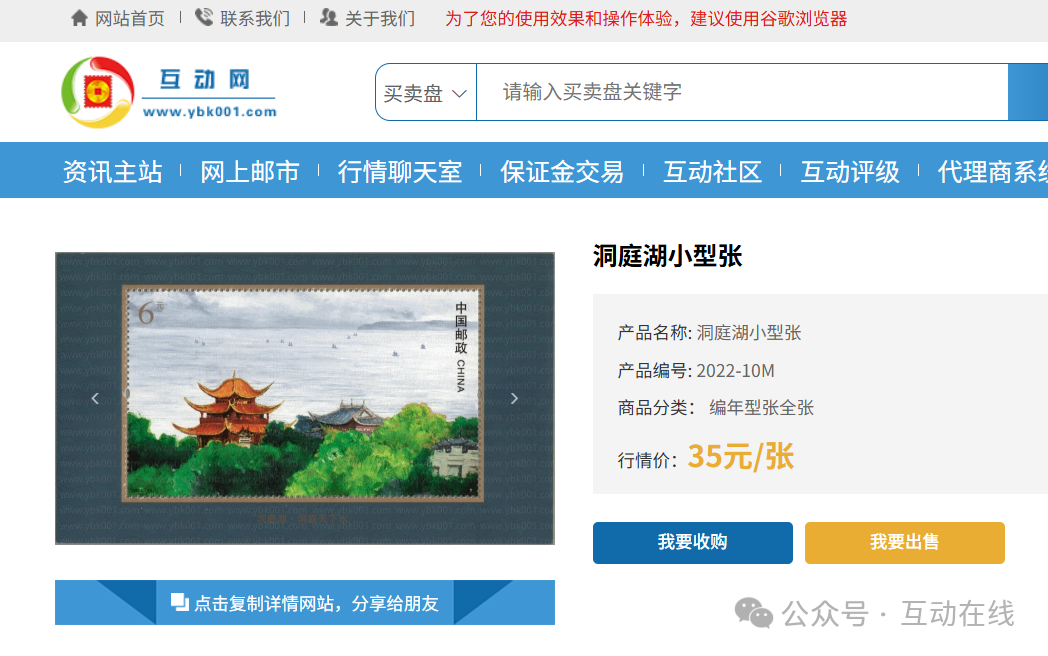The width and height of the screenshot is (1048, 656).
Task: Open the 买卖盘 search category dropdown
Action: [x=426, y=93]
